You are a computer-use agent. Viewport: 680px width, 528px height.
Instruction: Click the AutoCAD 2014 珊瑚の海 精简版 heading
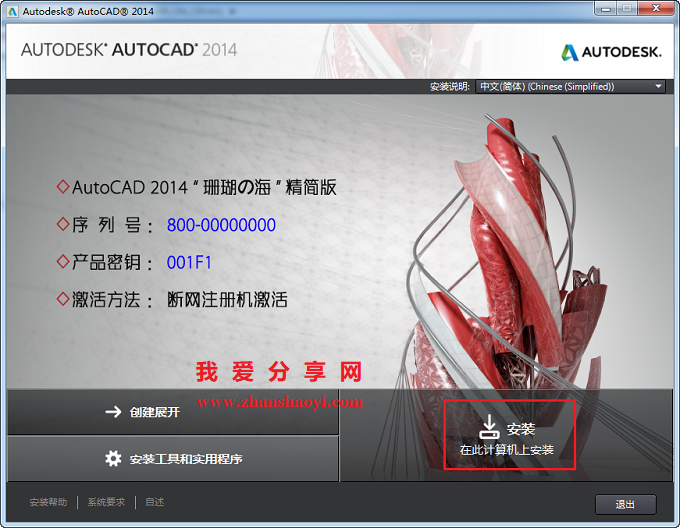point(204,188)
